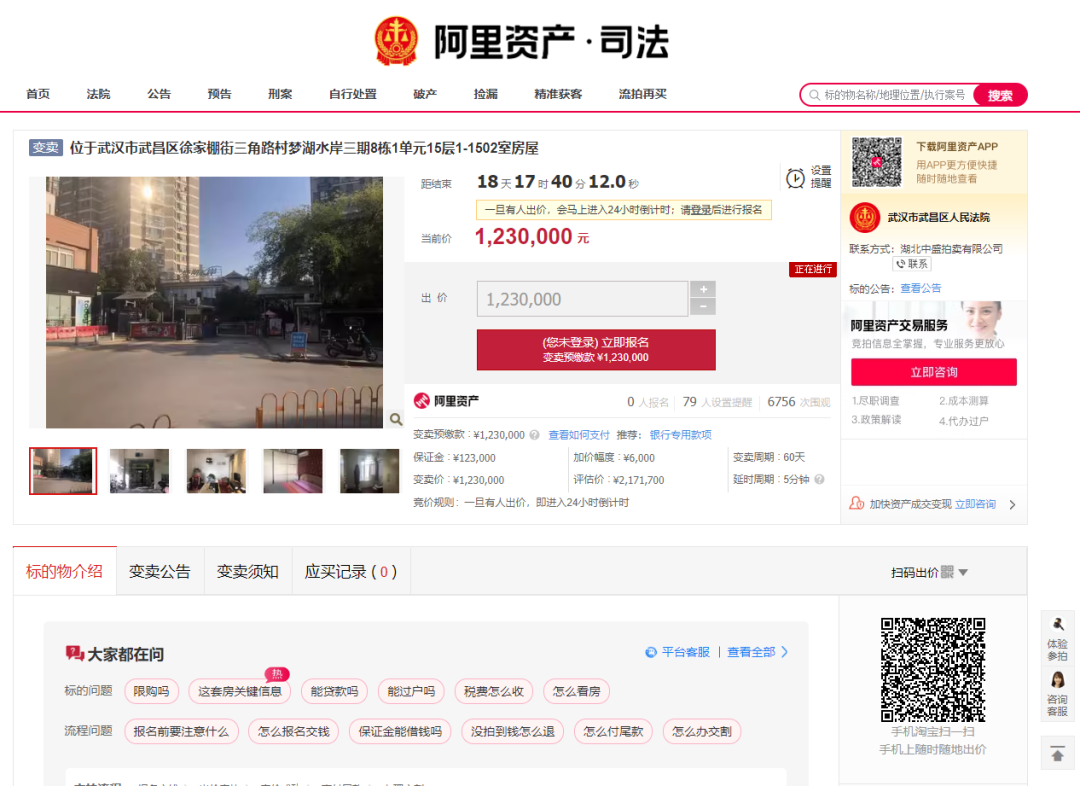The image size is (1080, 786).
Task: Click the 大家都在问 question icon
Action: coord(74,653)
